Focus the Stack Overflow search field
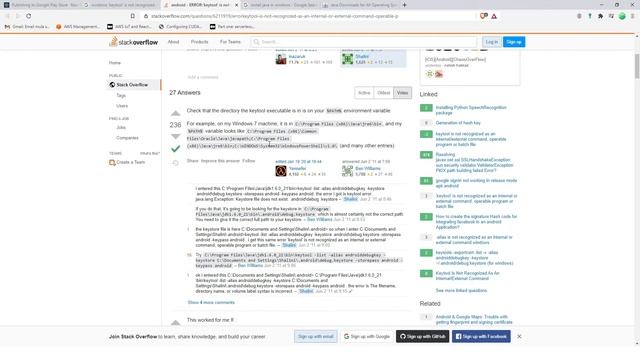 click(x=364, y=42)
